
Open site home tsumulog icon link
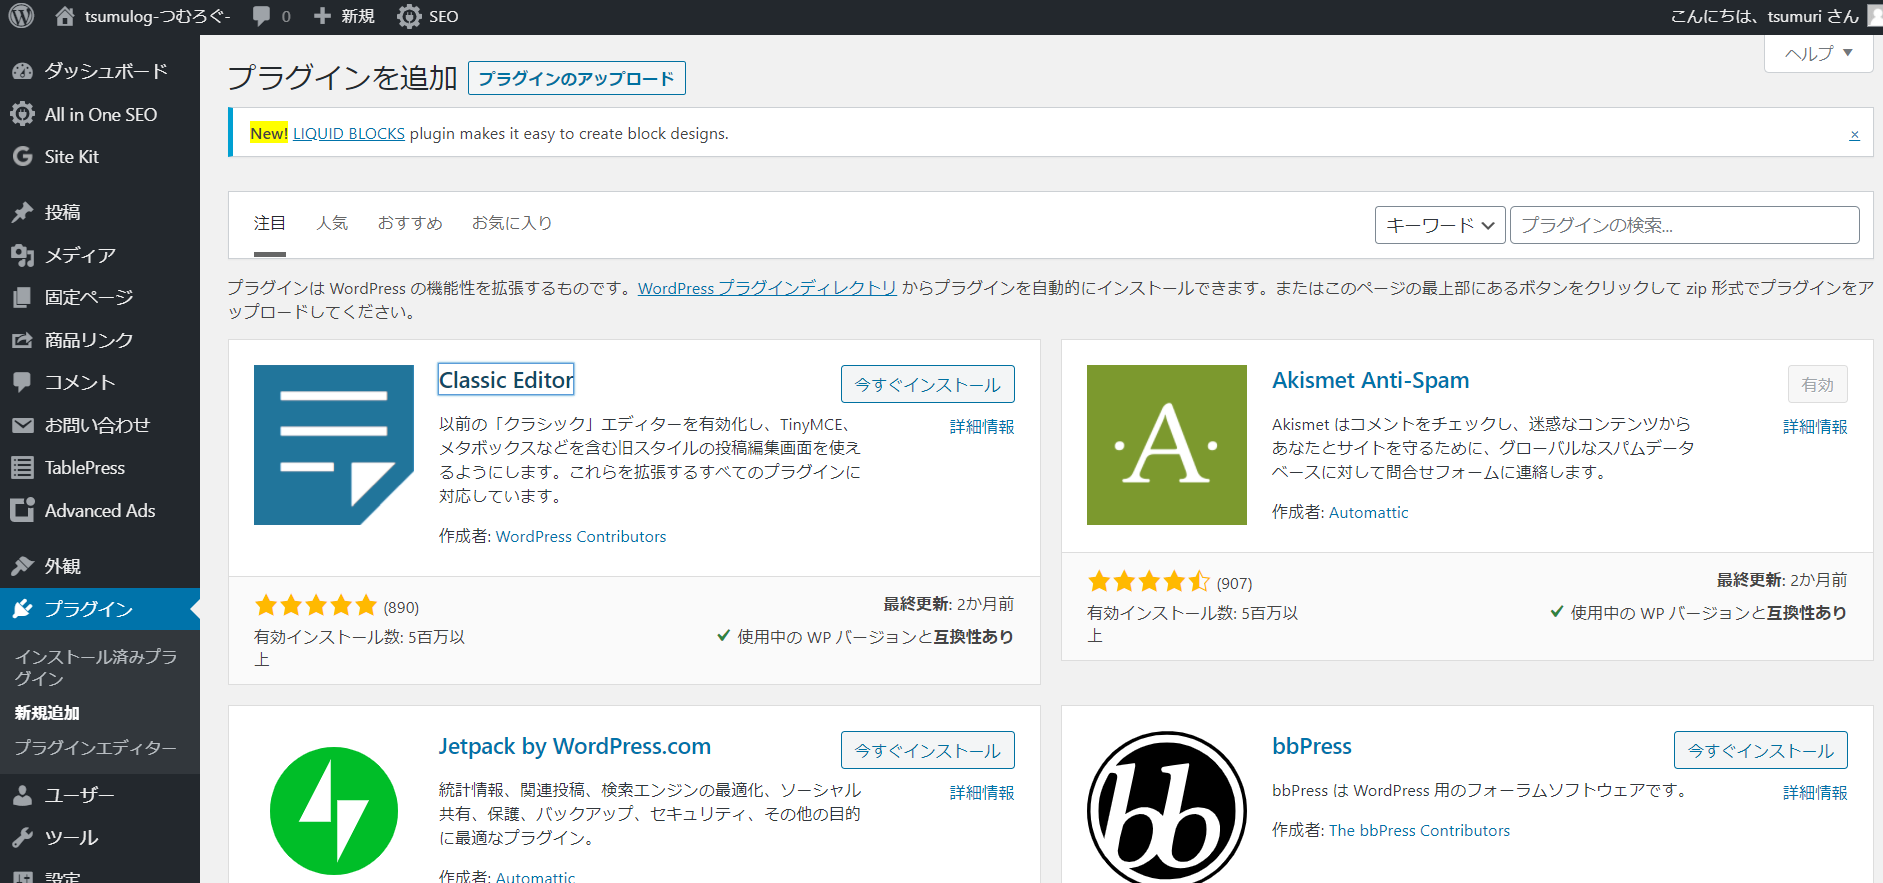(x=65, y=16)
